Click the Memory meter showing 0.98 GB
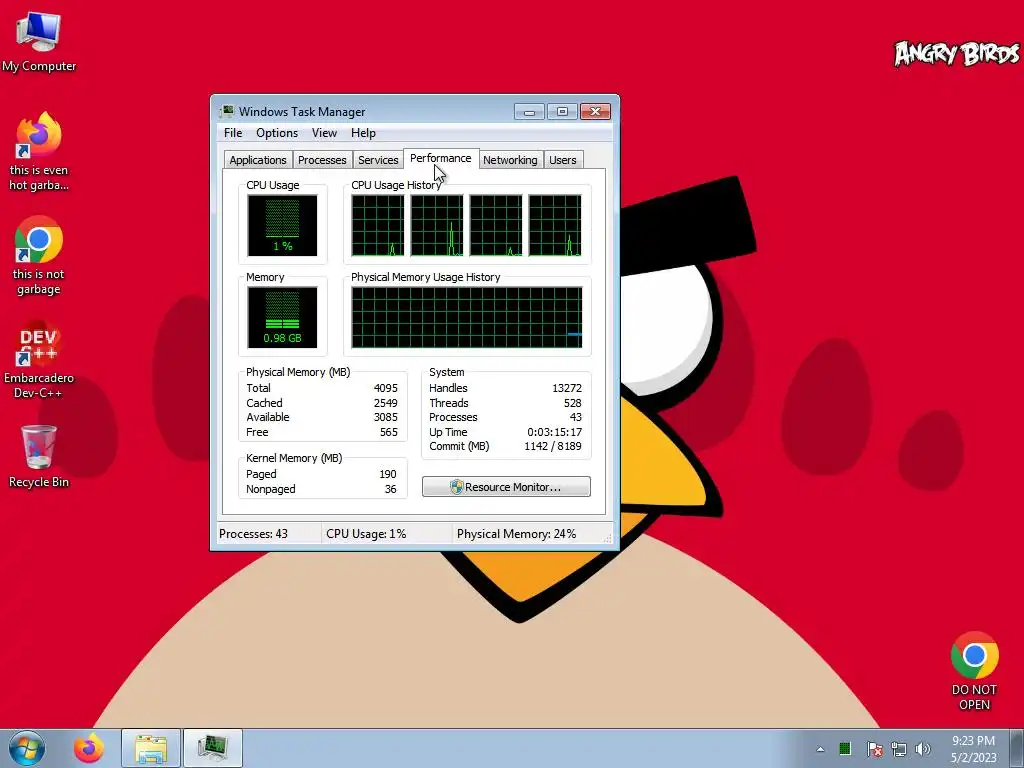 coord(282,317)
